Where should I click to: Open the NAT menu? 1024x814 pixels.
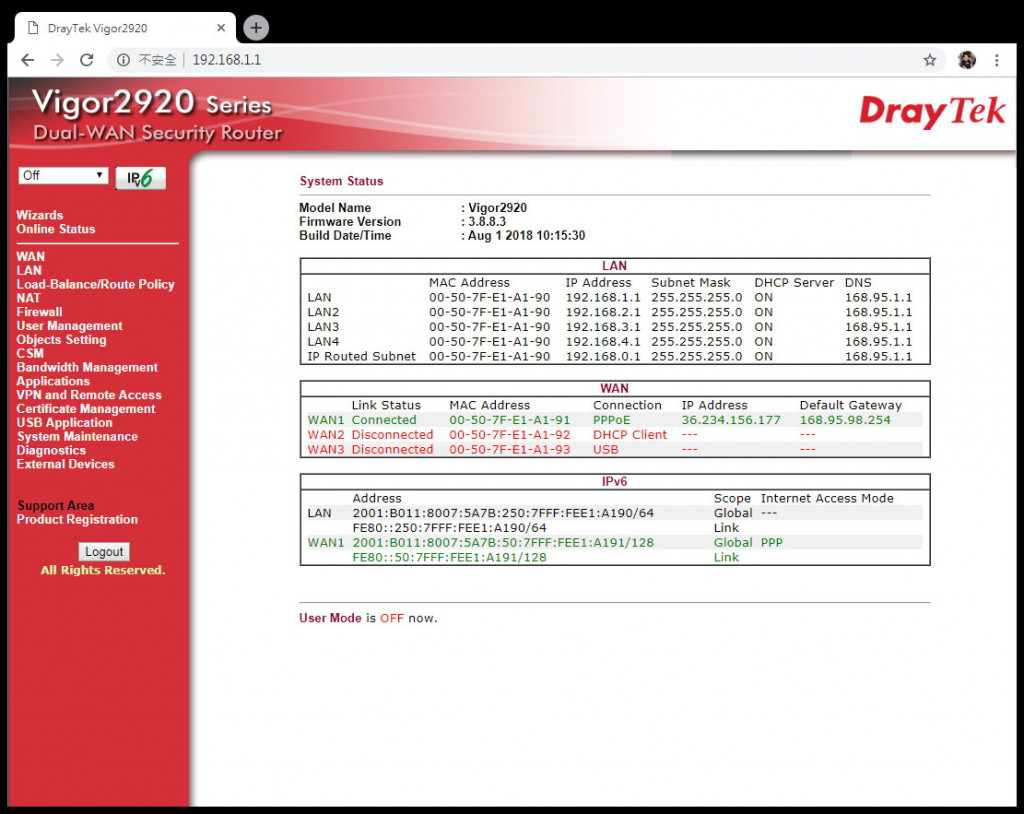pyautogui.click(x=28, y=298)
